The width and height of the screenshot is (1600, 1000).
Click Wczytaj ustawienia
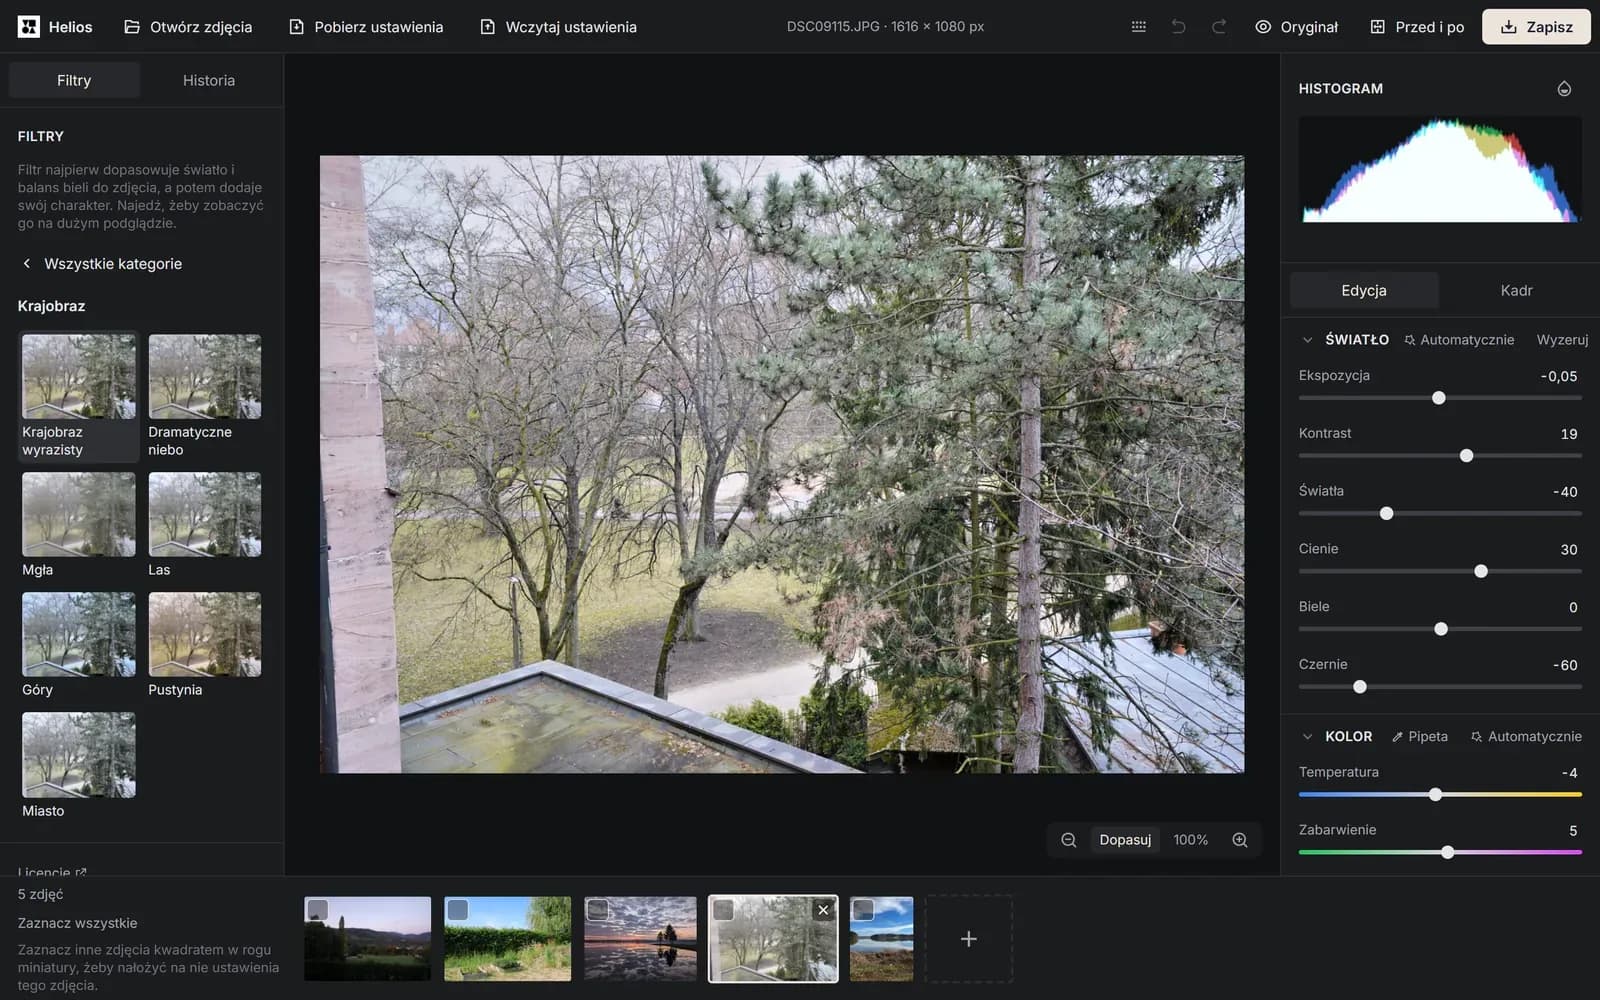558,27
